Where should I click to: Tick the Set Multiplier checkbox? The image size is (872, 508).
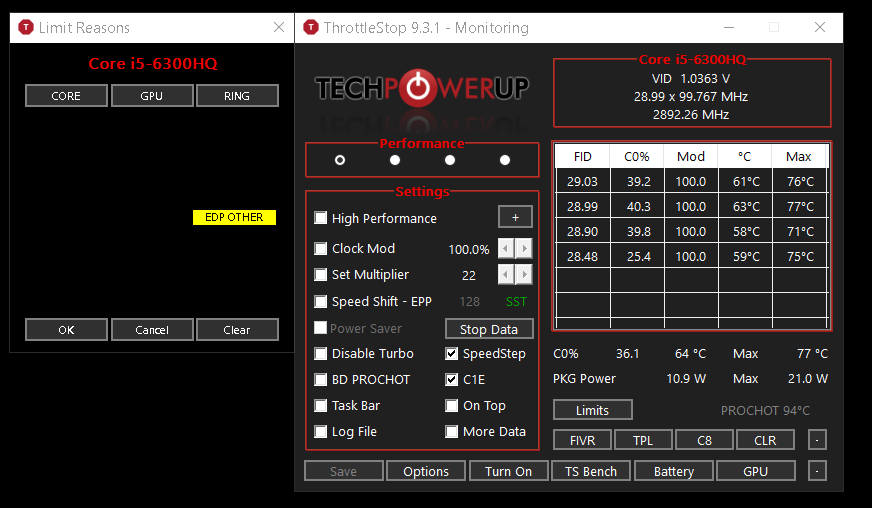click(x=320, y=274)
